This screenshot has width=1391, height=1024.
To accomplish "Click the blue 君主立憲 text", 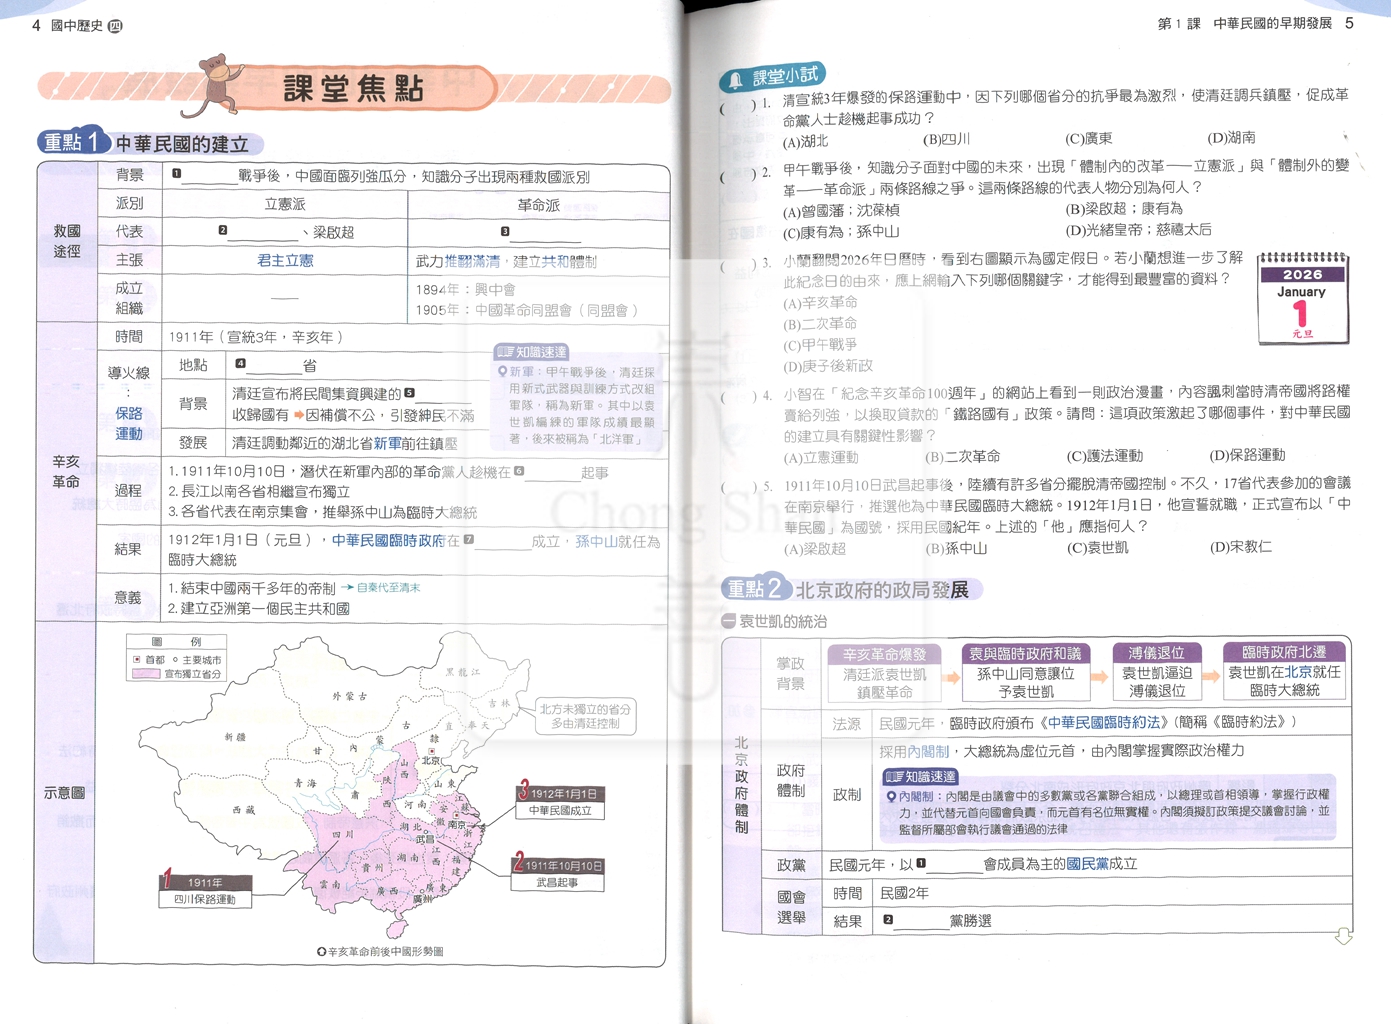I will coord(285,260).
